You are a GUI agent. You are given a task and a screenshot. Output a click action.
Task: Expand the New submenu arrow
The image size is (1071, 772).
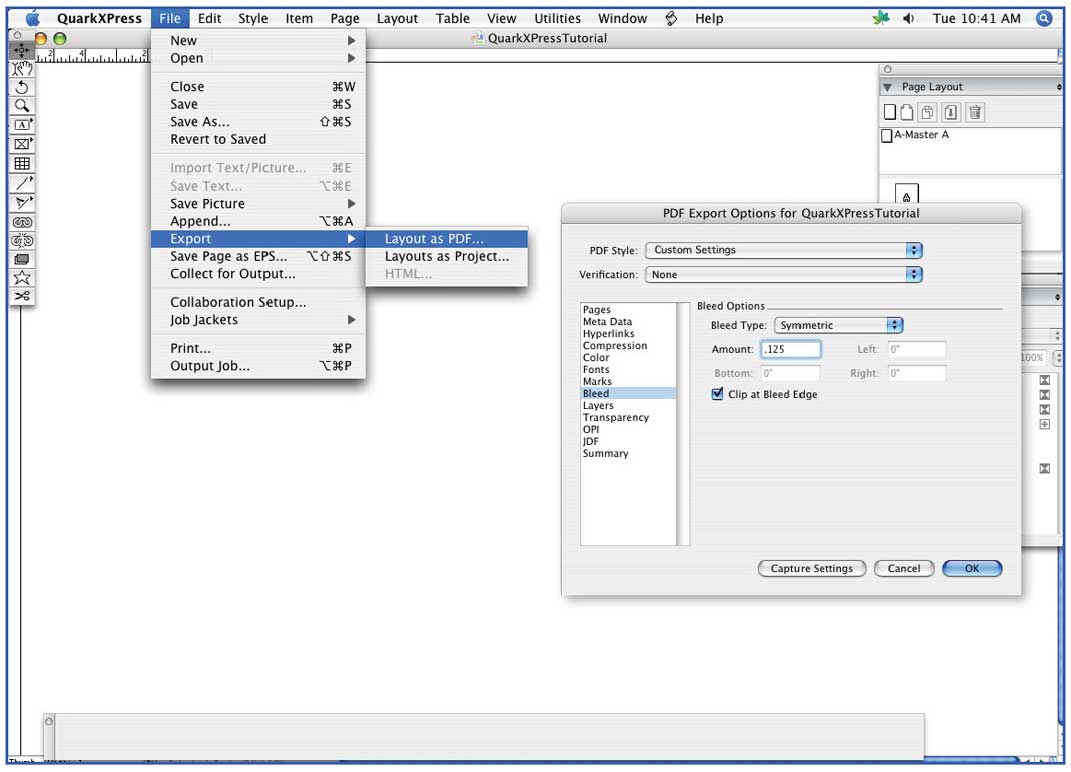[x=351, y=40]
